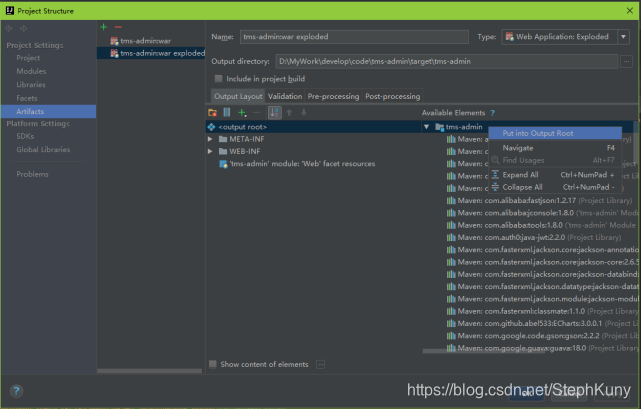Click the Output directory path field
Image resolution: width=641 pixels, height=409 pixels.
(x=447, y=61)
